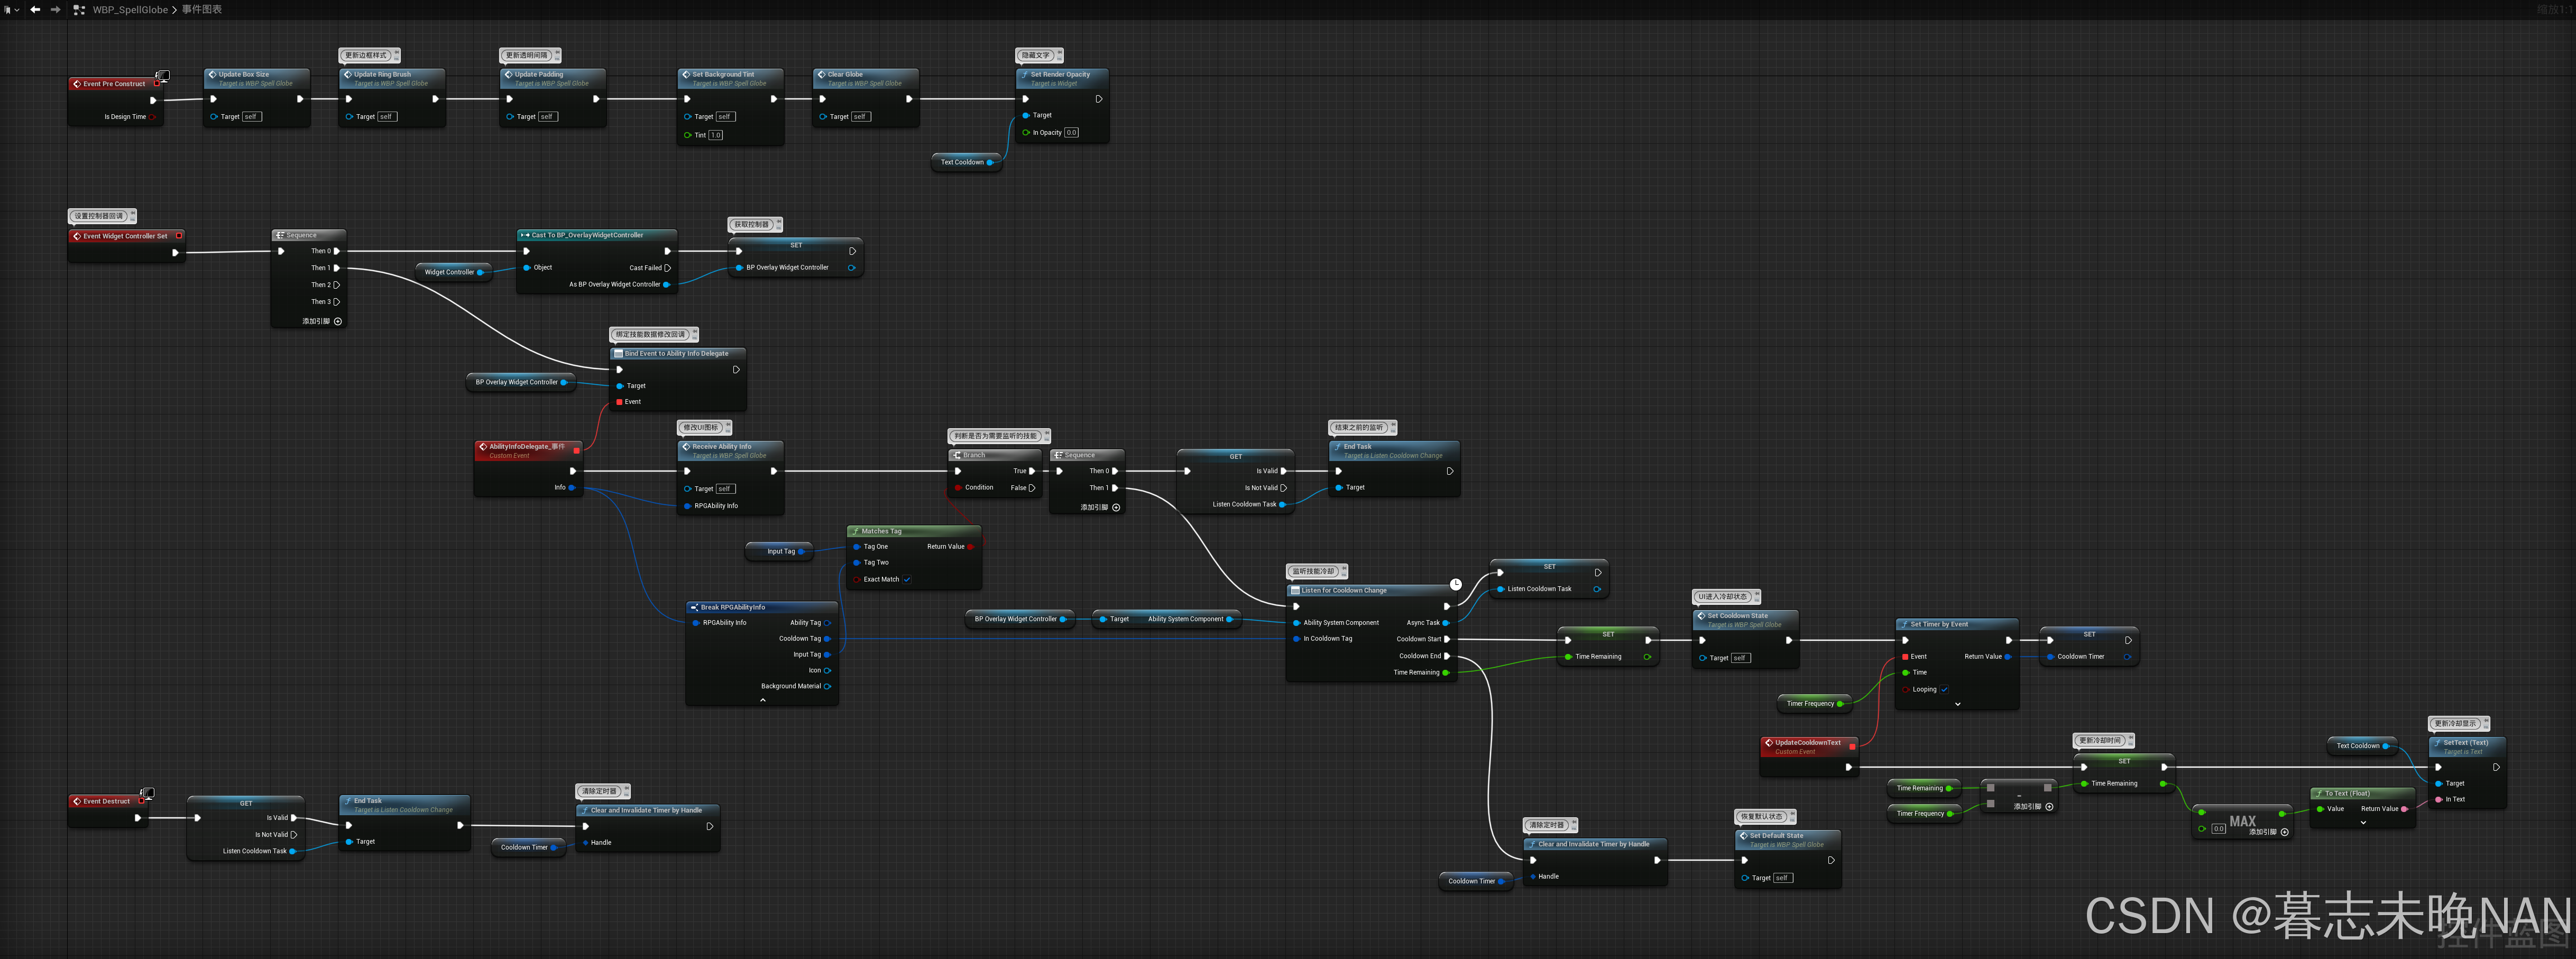The height and width of the screenshot is (959, 2576).
Task: Select the Clear Globe node header
Action: (x=866, y=78)
